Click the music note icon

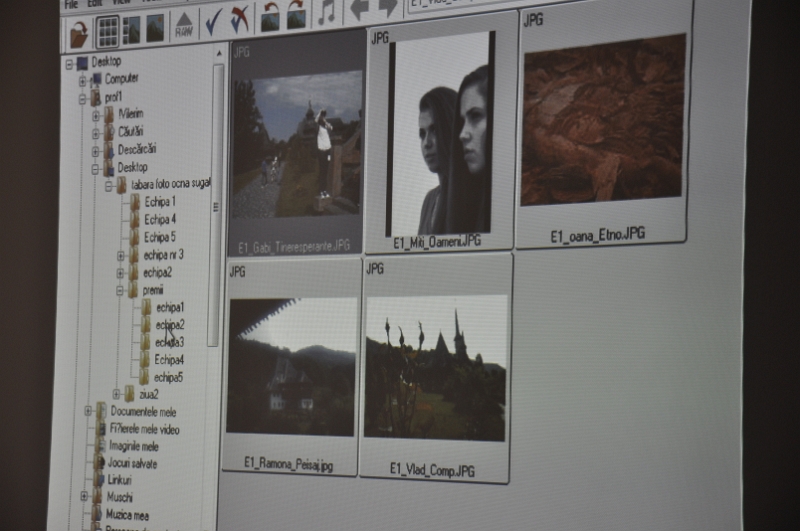pyautogui.click(x=327, y=13)
